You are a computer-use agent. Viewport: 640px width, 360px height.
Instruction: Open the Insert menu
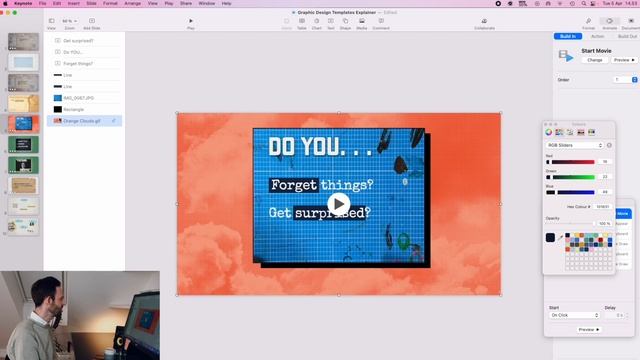[73, 3]
